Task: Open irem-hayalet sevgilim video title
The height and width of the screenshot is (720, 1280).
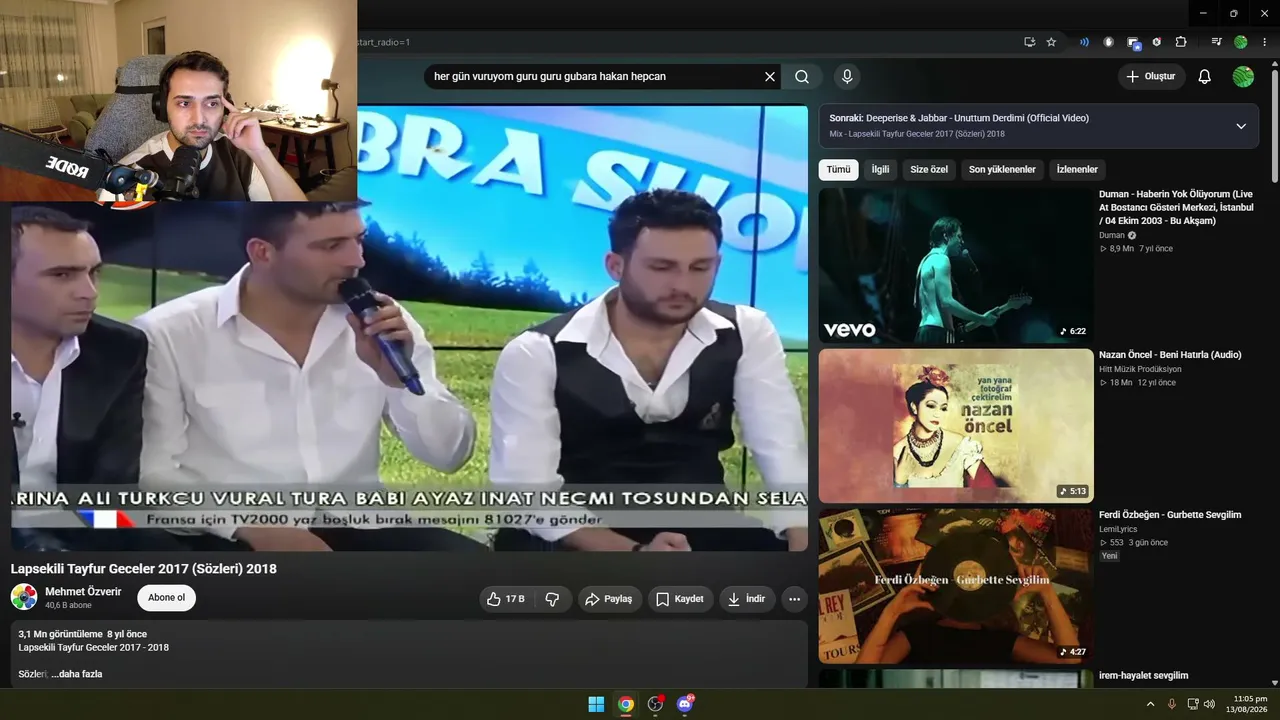Action: 1144,676
